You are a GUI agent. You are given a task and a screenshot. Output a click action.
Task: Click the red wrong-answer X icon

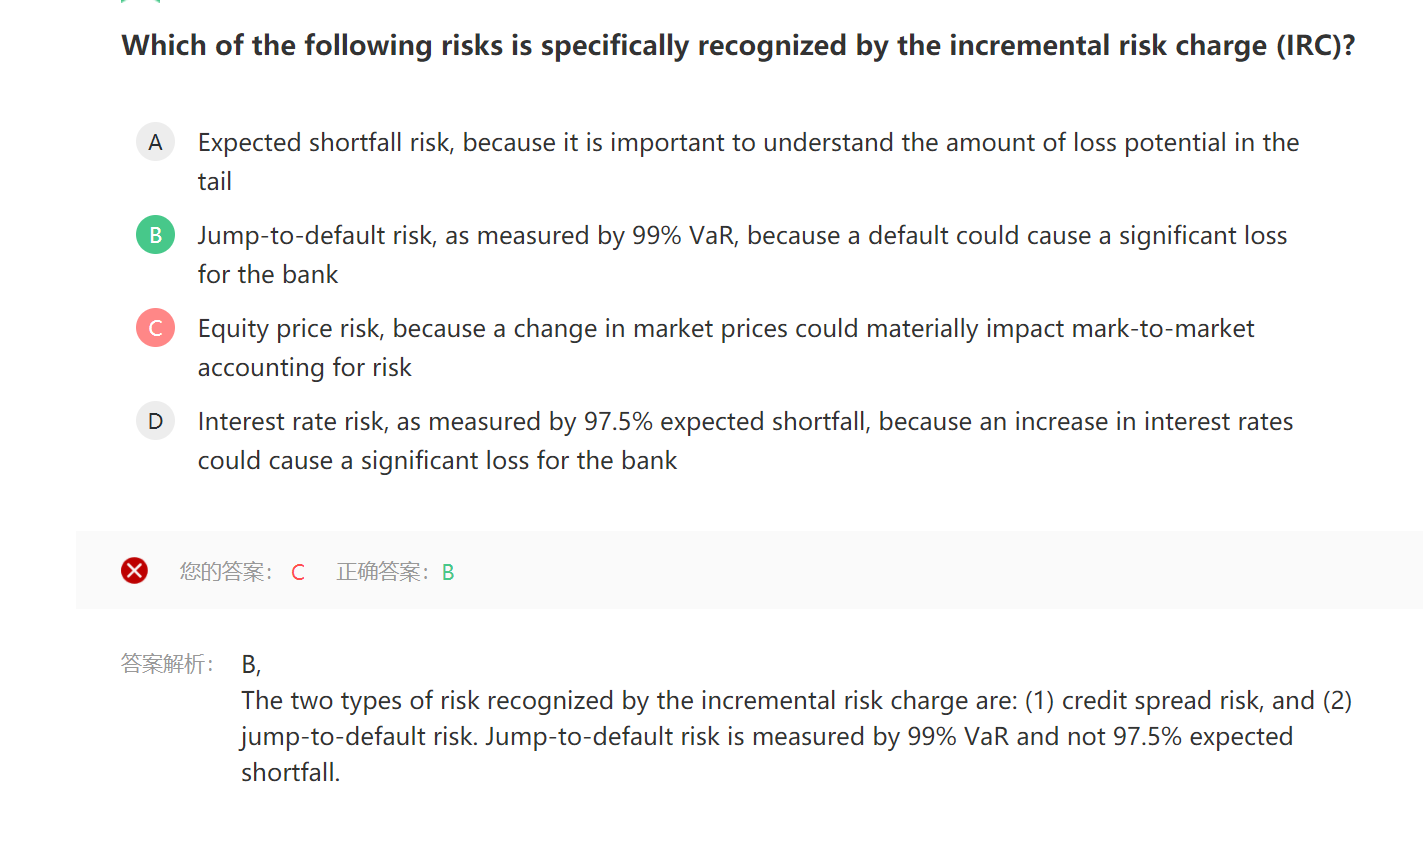tap(134, 571)
